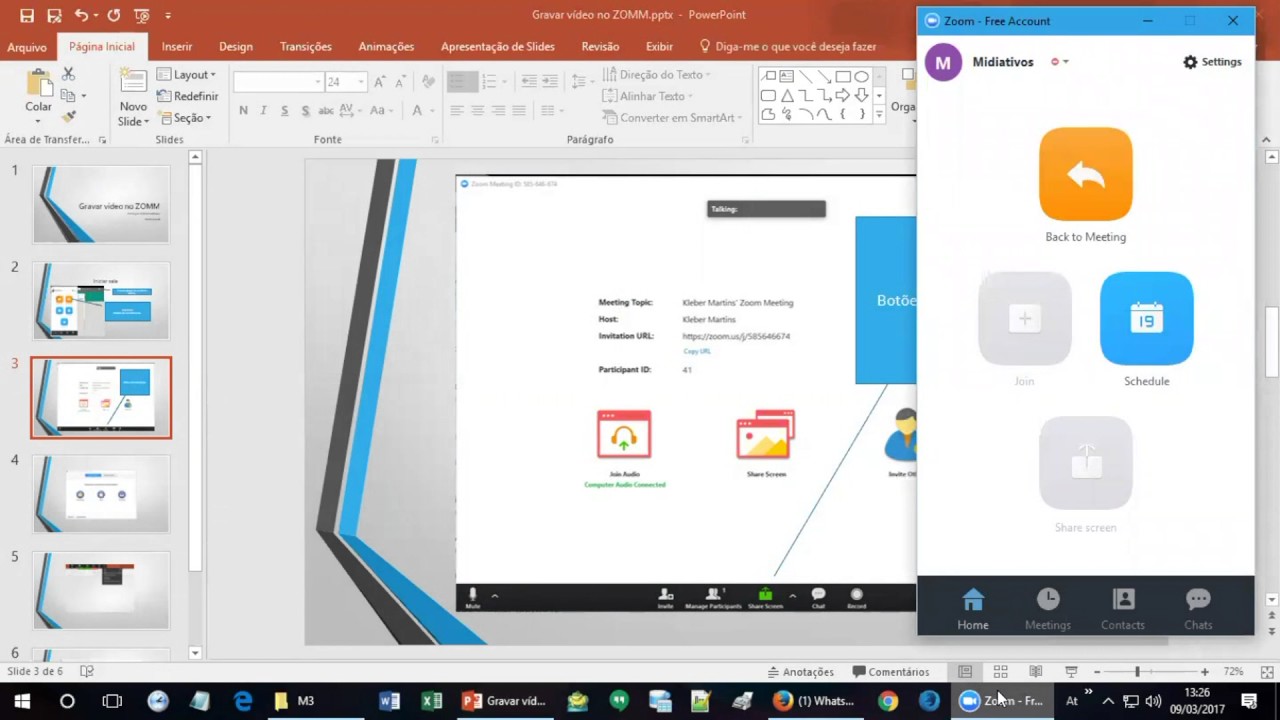
Task: Click the Windows Start button
Action: 22,701
